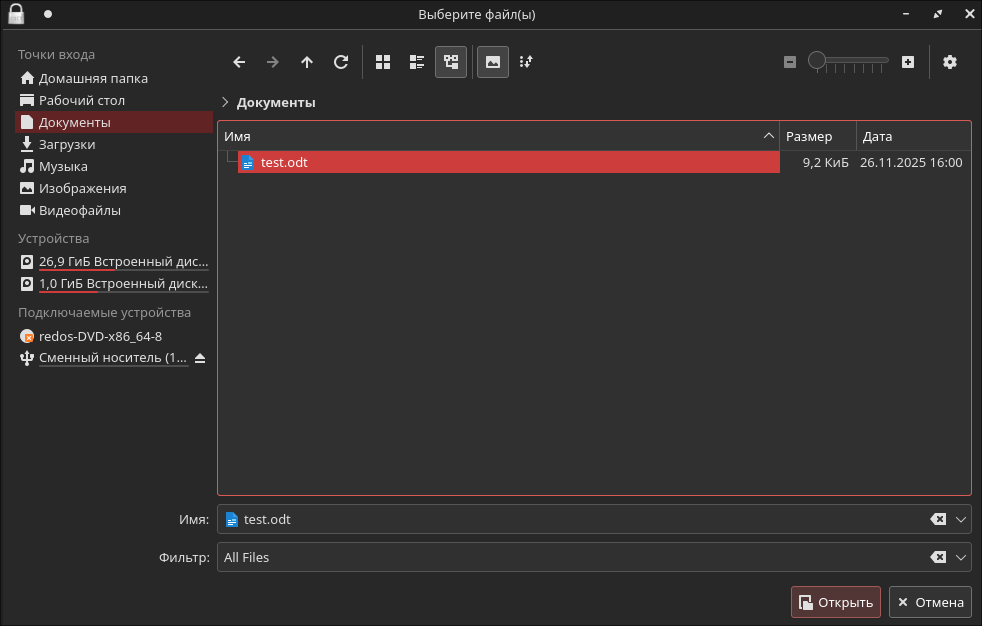
Task: Open the dialog settings gear
Action: point(949,62)
